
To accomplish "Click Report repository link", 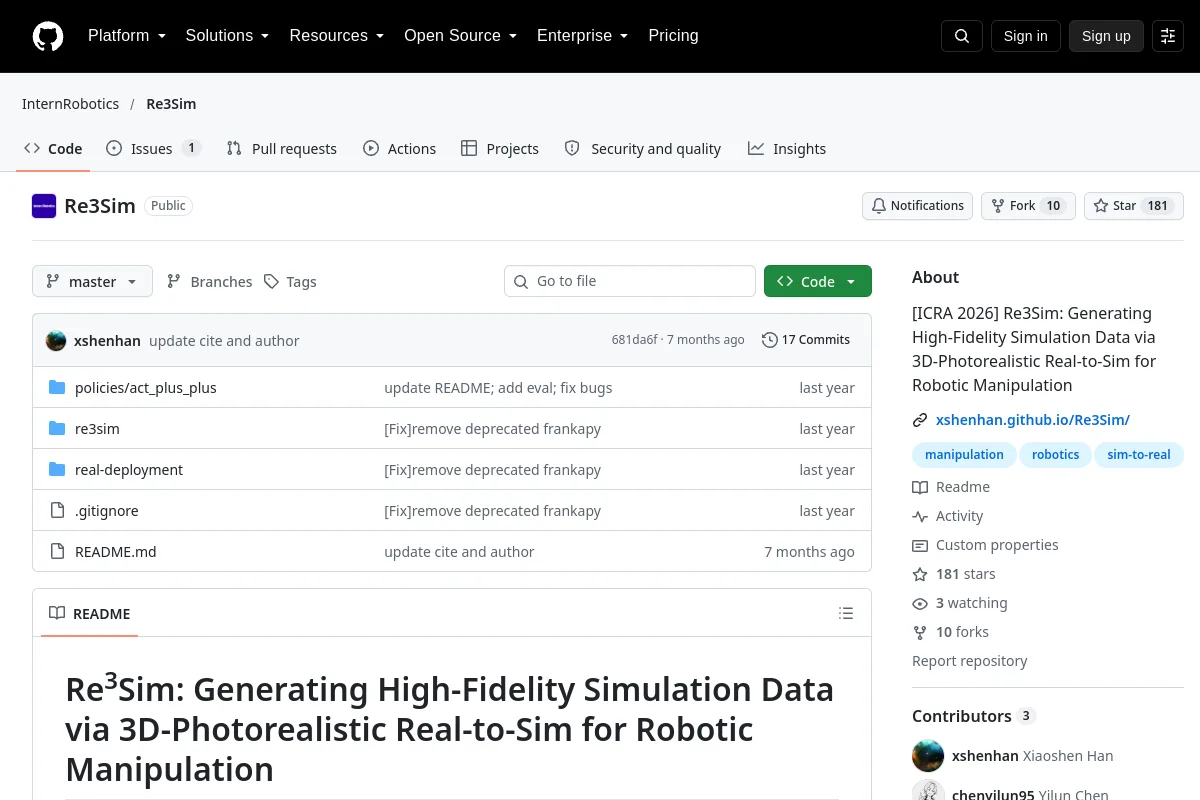I will click(x=970, y=661).
